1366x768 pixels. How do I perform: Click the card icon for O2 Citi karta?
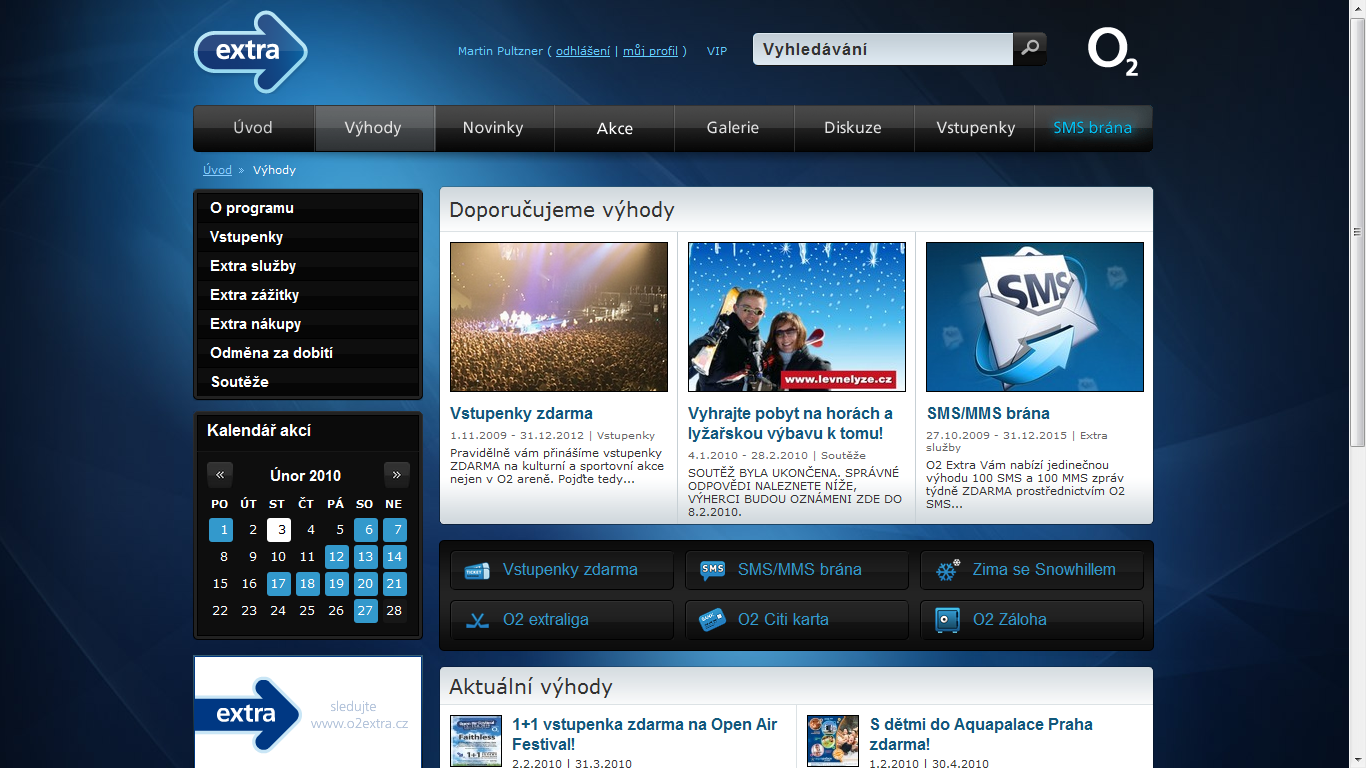coord(712,620)
